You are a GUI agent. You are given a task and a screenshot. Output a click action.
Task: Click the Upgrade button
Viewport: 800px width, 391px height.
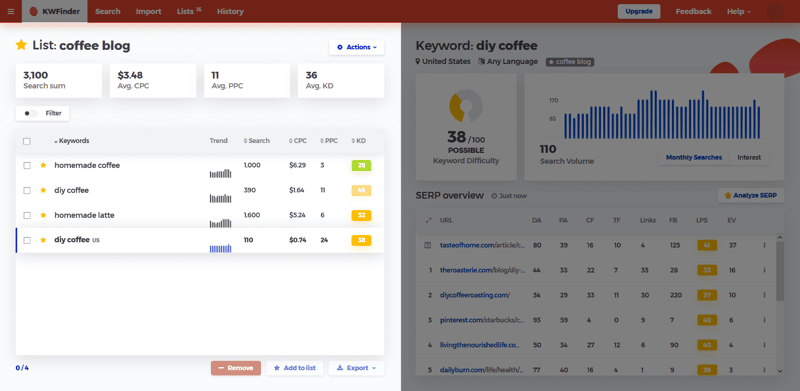tap(639, 11)
